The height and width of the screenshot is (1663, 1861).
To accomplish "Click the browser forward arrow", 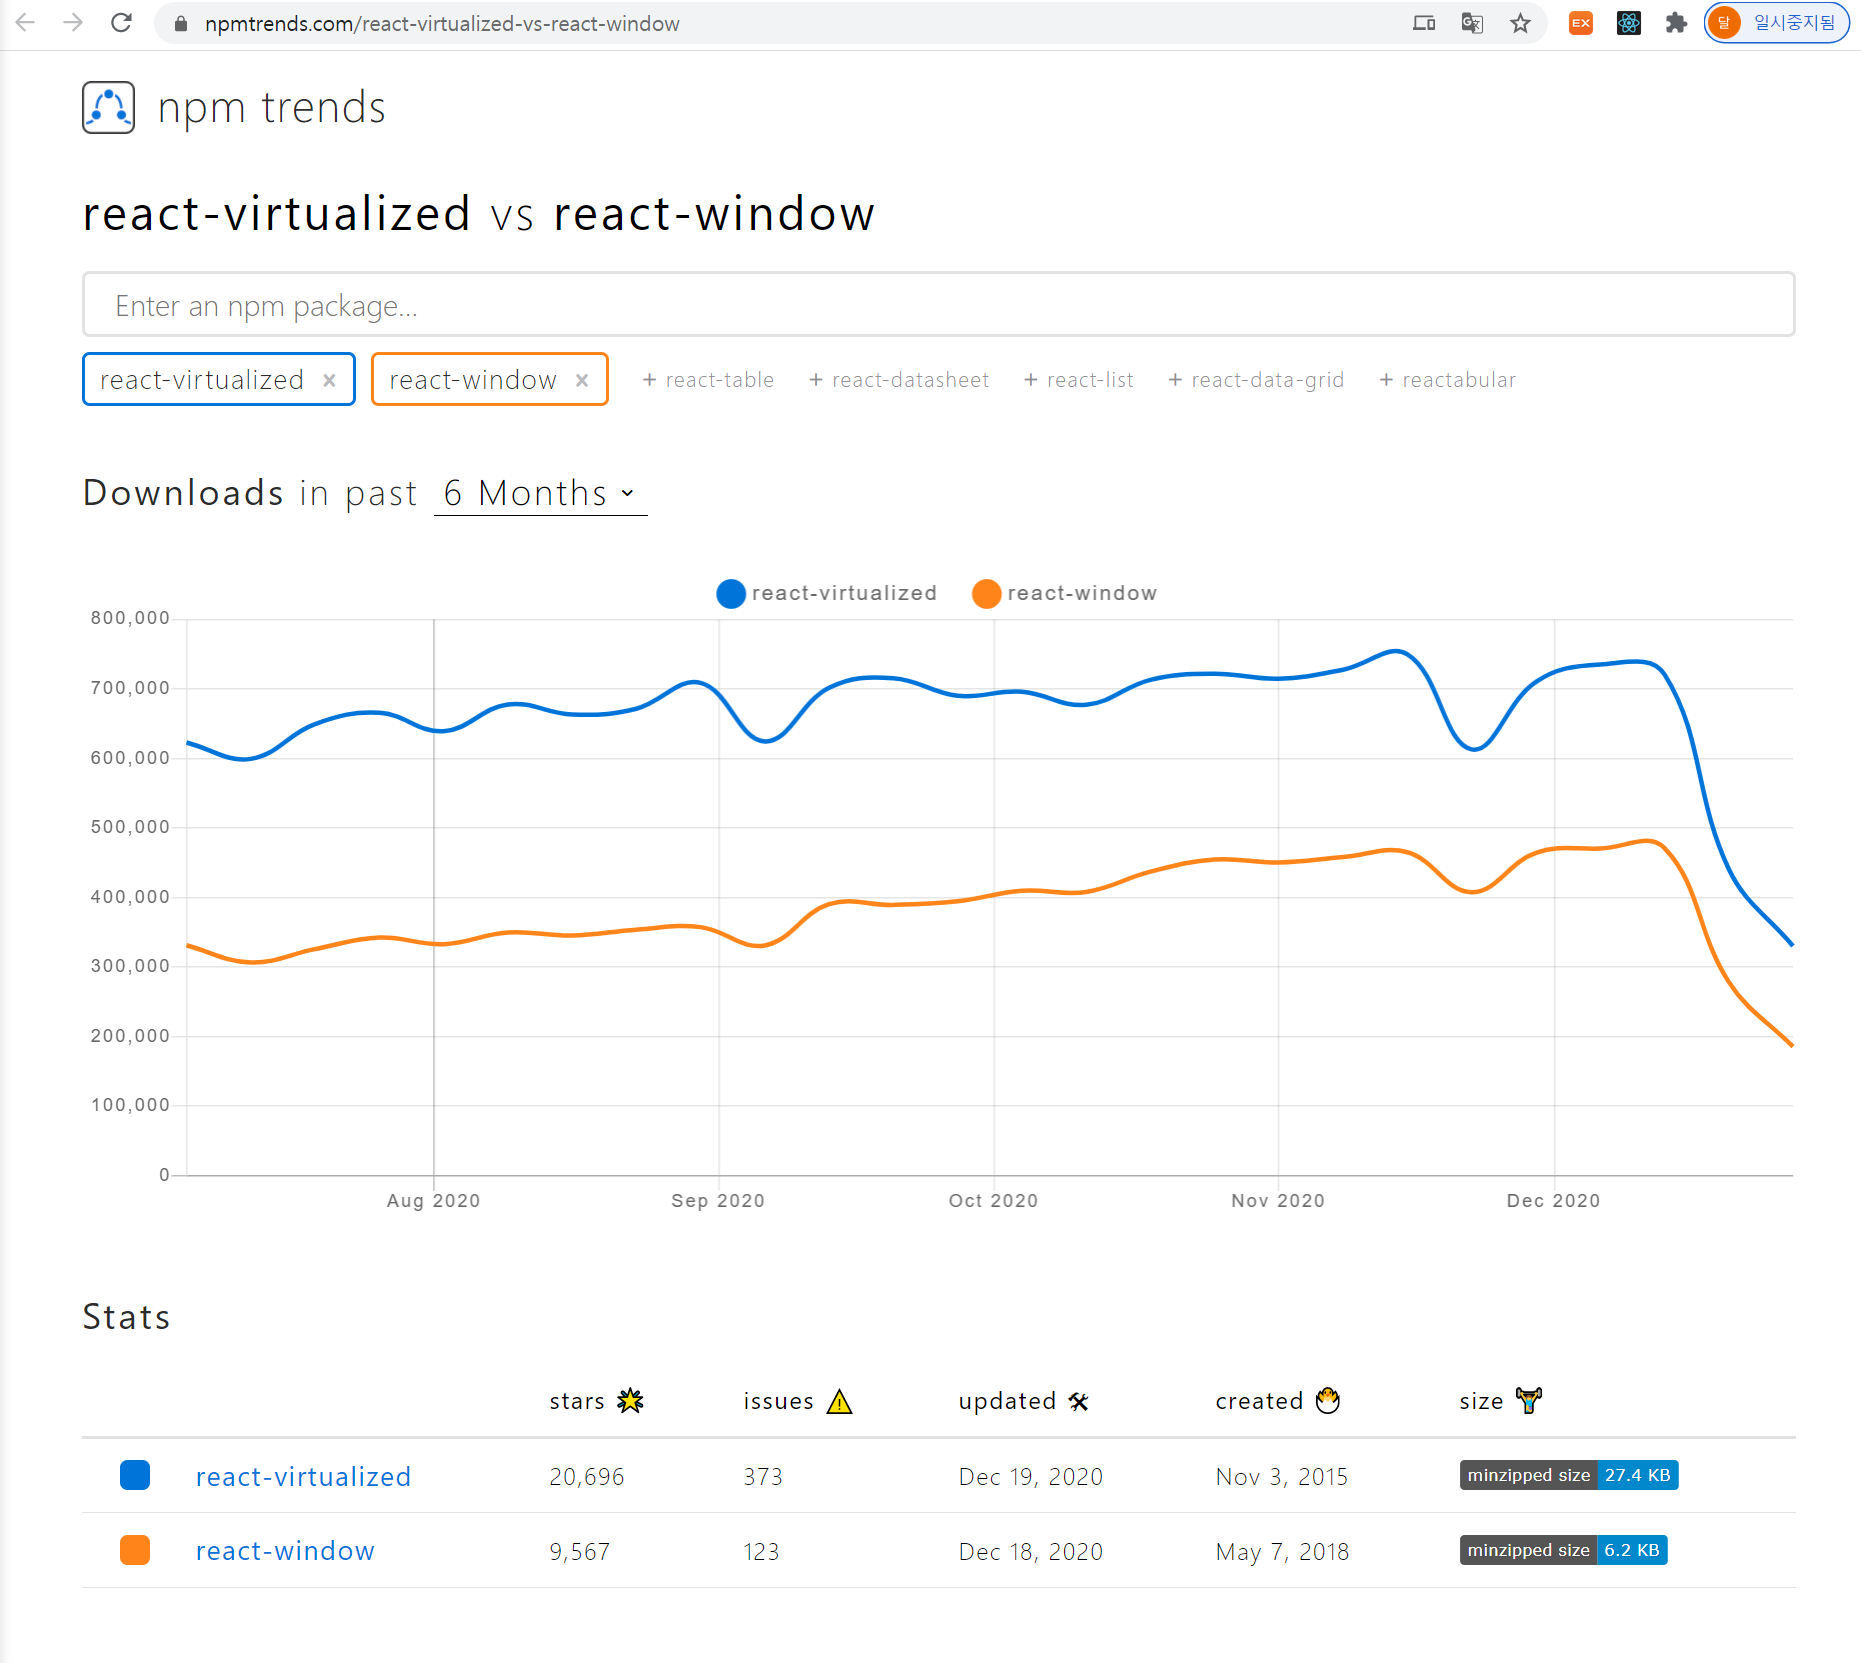I will tap(73, 23).
